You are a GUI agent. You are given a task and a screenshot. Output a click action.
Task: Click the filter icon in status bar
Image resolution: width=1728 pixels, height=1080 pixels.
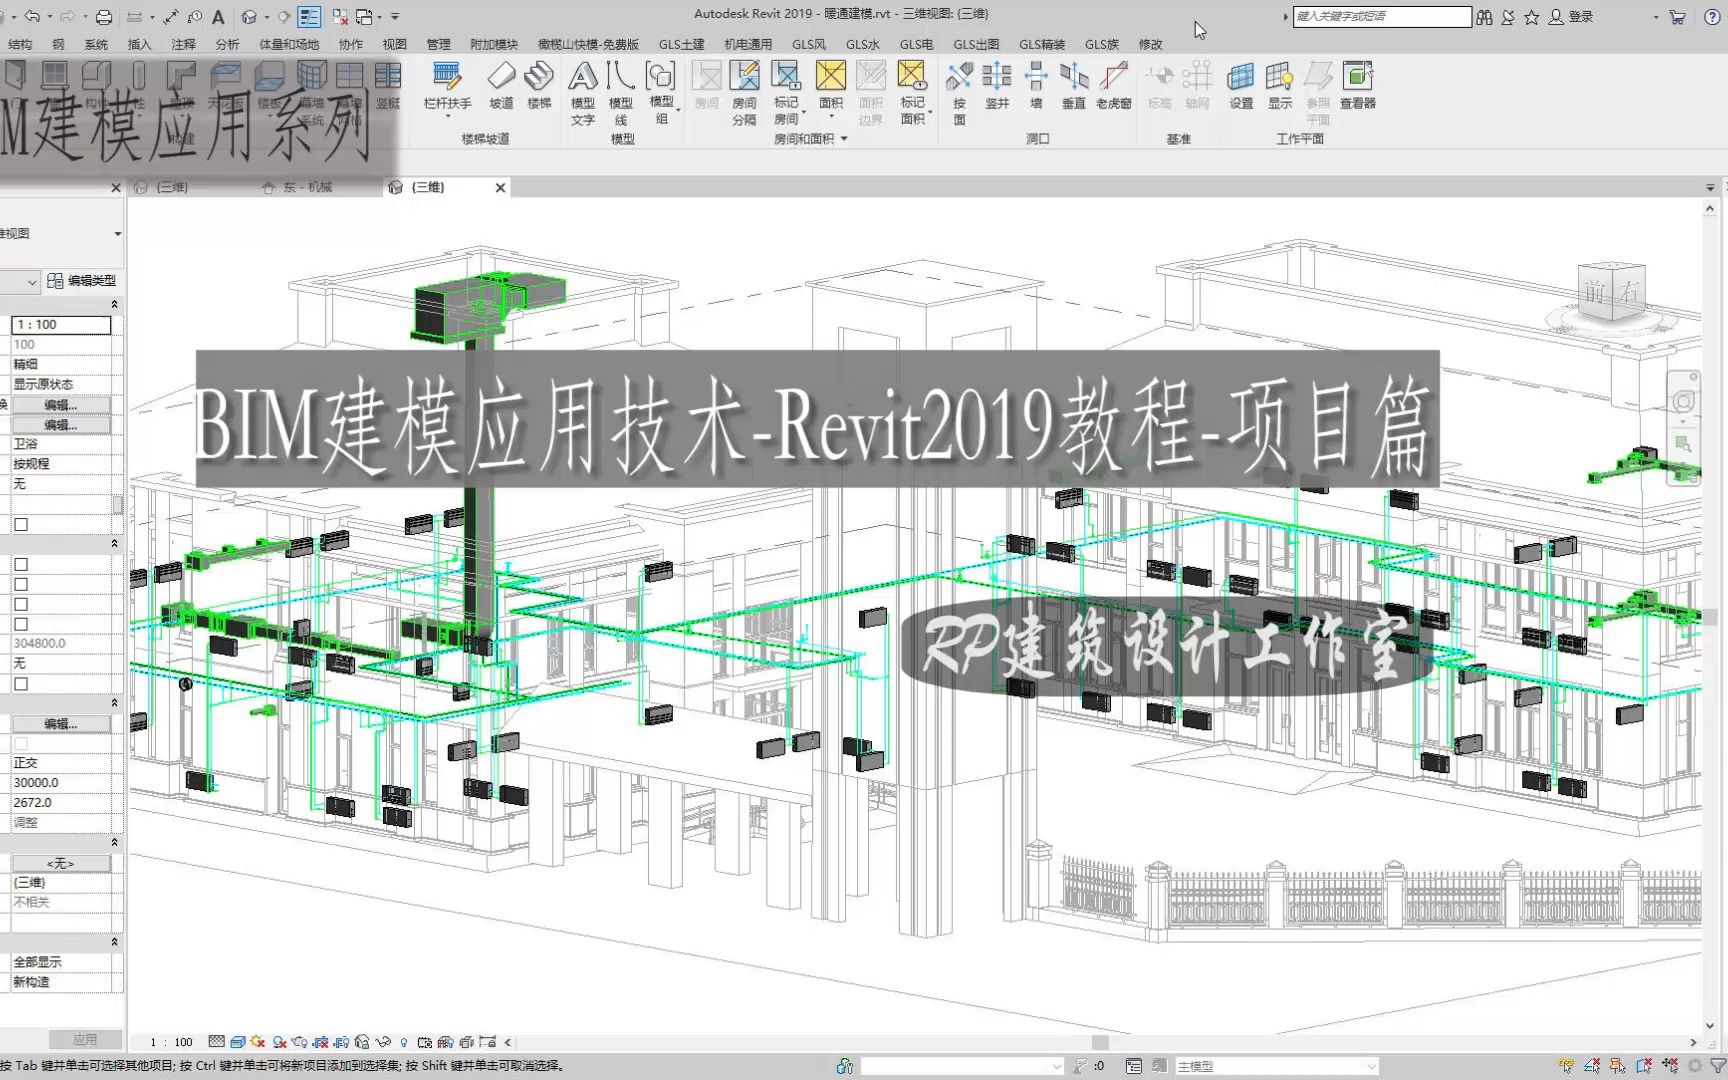1718,1066
